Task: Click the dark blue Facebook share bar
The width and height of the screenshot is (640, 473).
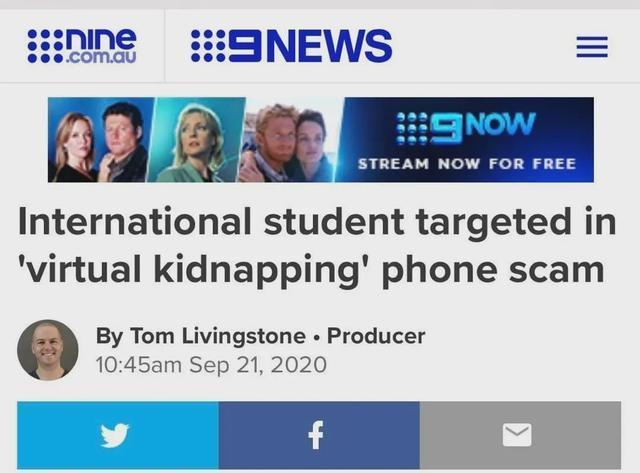Action: click(319, 435)
